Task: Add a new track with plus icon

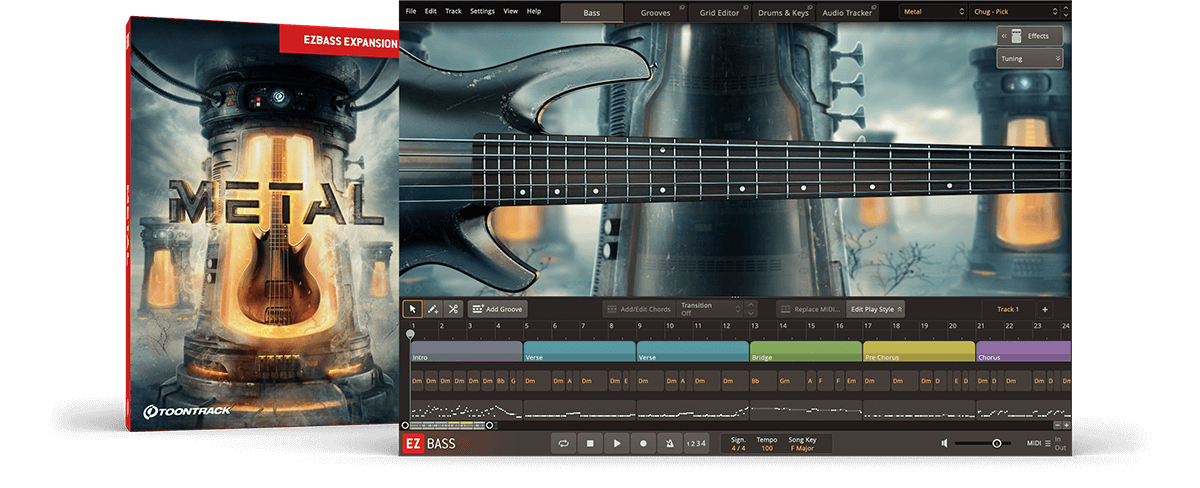Action: click(1045, 310)
